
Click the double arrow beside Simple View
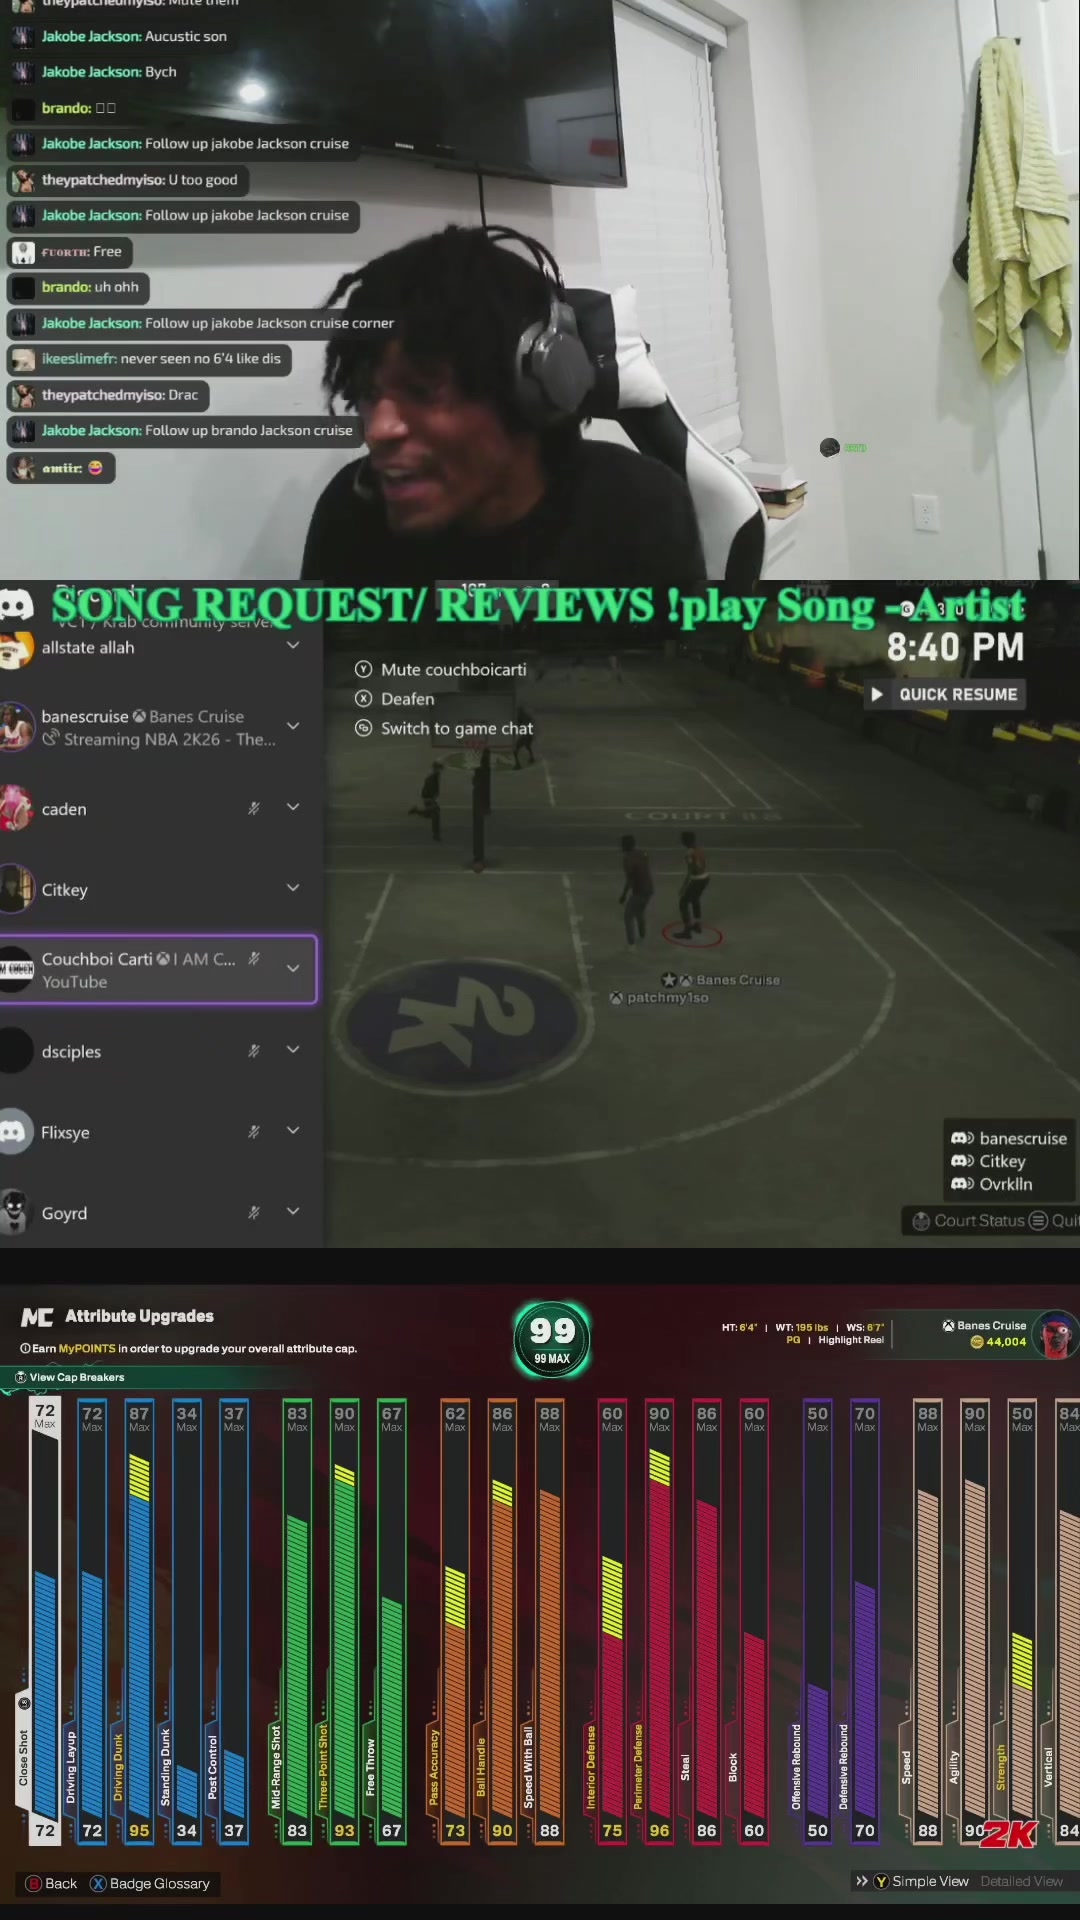(862, 1881)
